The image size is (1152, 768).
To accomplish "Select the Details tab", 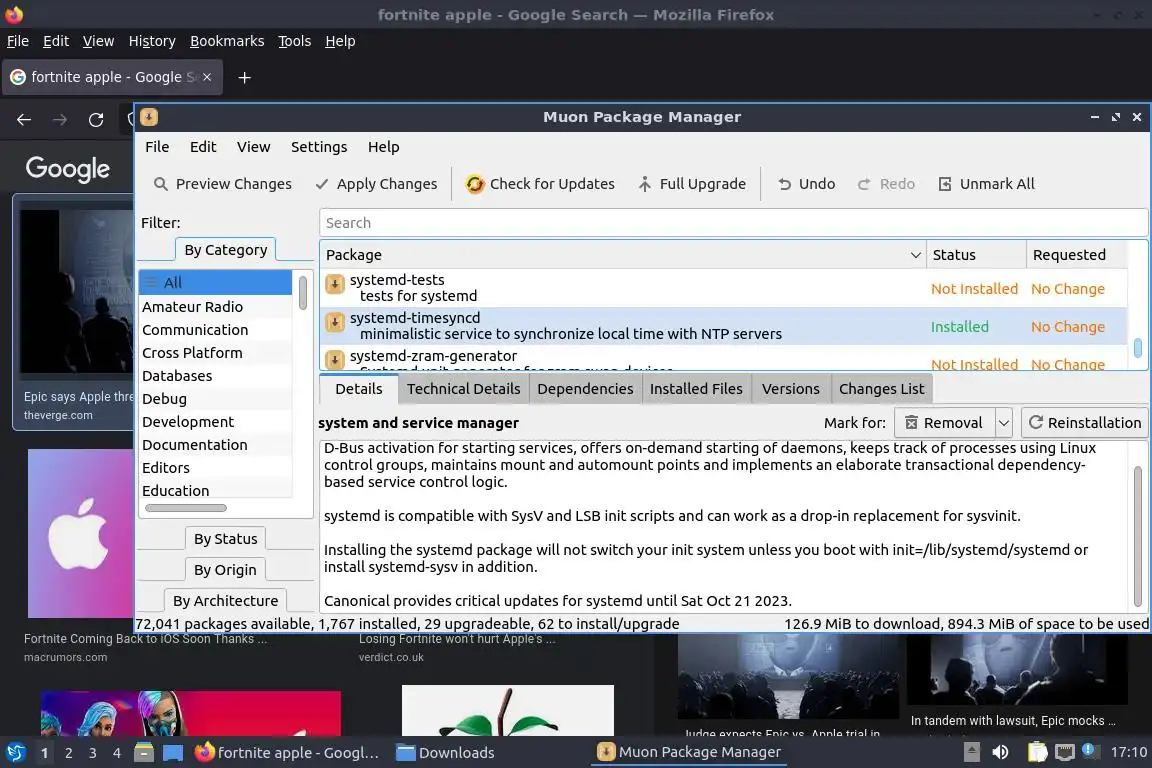I will pyautogui.click(x=359, y=389).
